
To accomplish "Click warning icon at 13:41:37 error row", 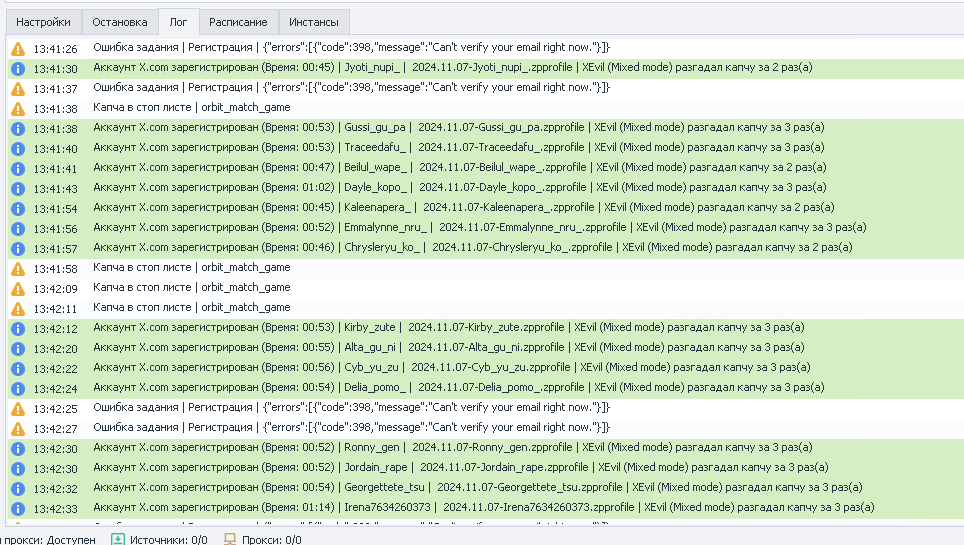I will [18, 89].
